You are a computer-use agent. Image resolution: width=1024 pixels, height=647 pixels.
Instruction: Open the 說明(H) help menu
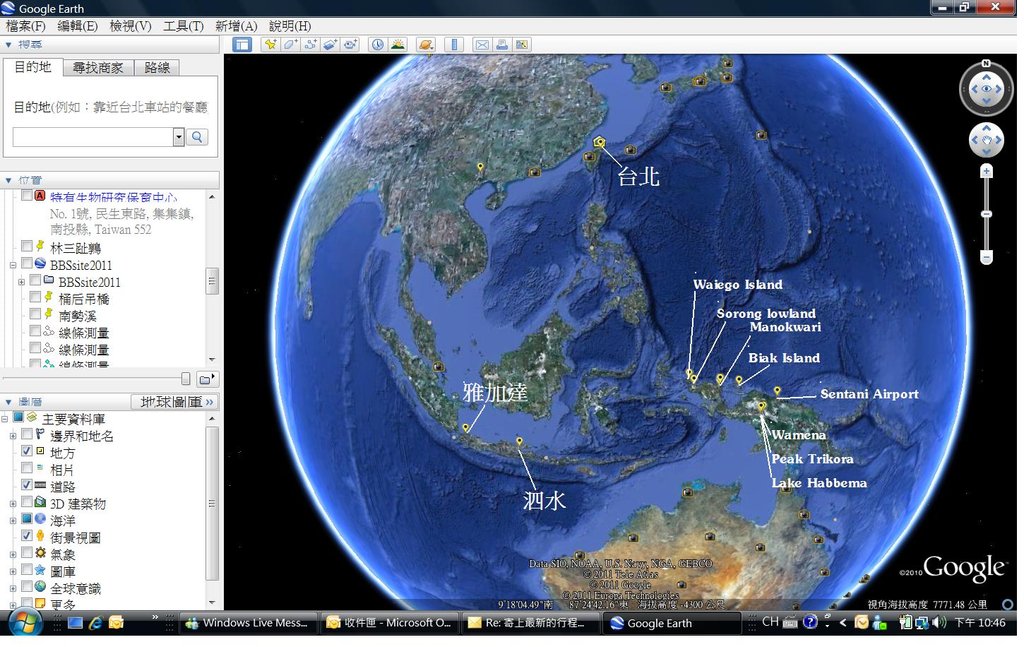[289, 26]
